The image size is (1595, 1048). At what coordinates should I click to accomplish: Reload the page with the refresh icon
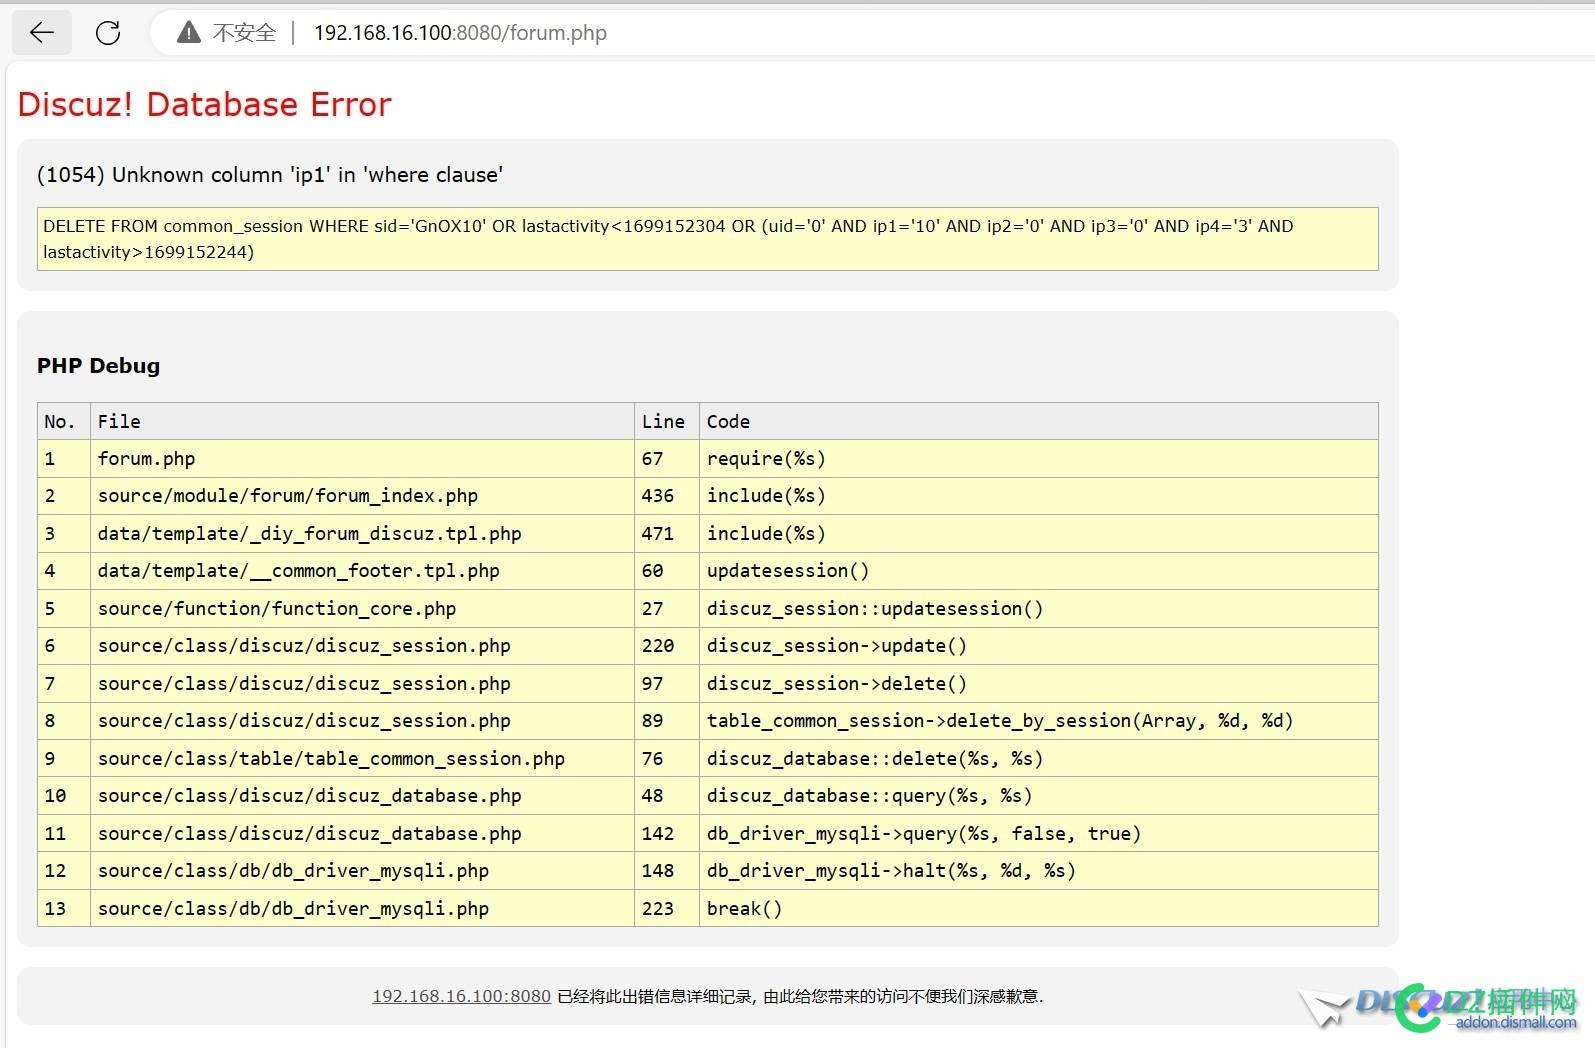click(x=108, y=33)
